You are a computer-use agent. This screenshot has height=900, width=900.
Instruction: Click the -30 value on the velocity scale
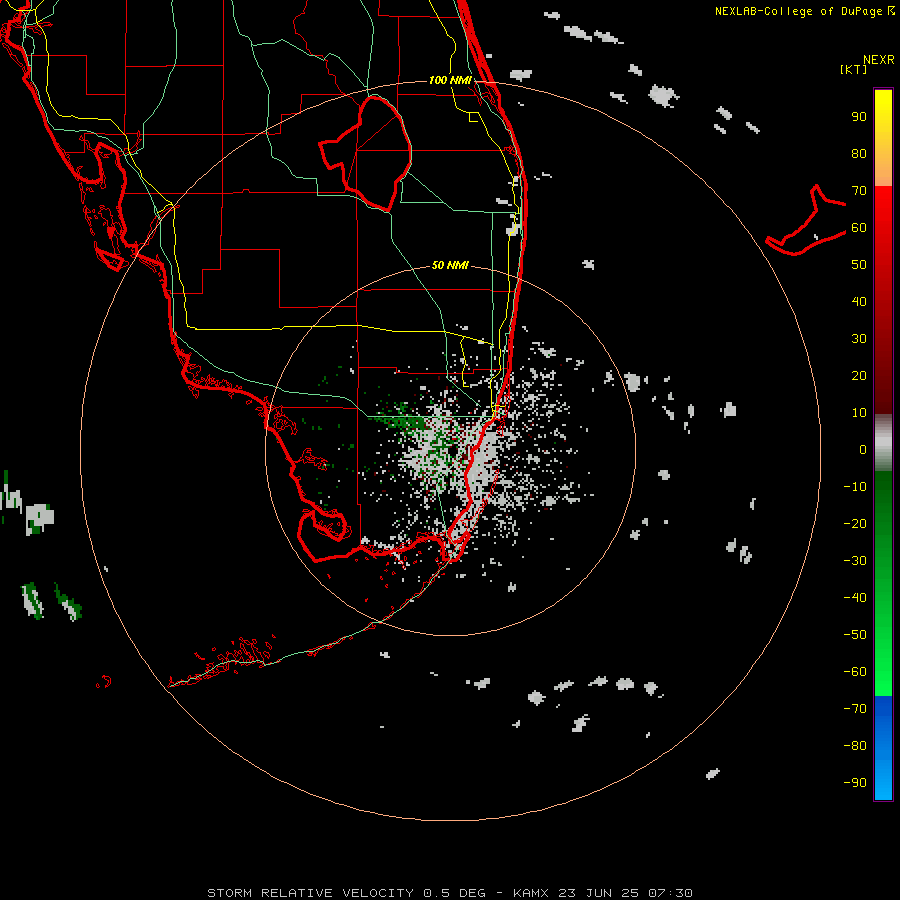coord(855,561)
